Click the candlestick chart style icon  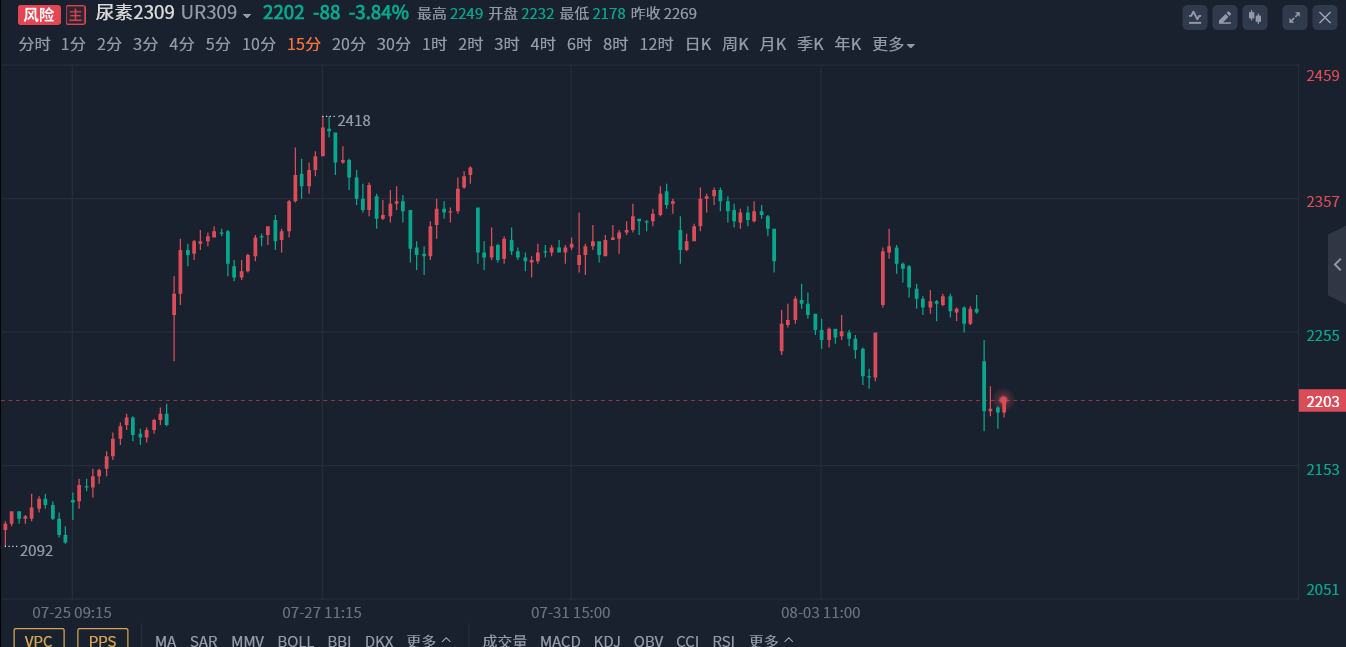pyautogui.click(x=1256, y=17)
